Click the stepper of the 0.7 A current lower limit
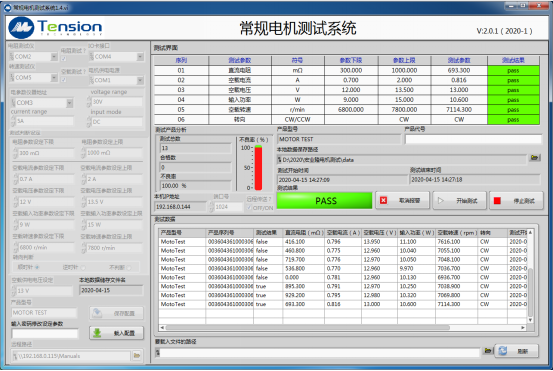Screen dimensions: 553x371 tap(16, 179)
